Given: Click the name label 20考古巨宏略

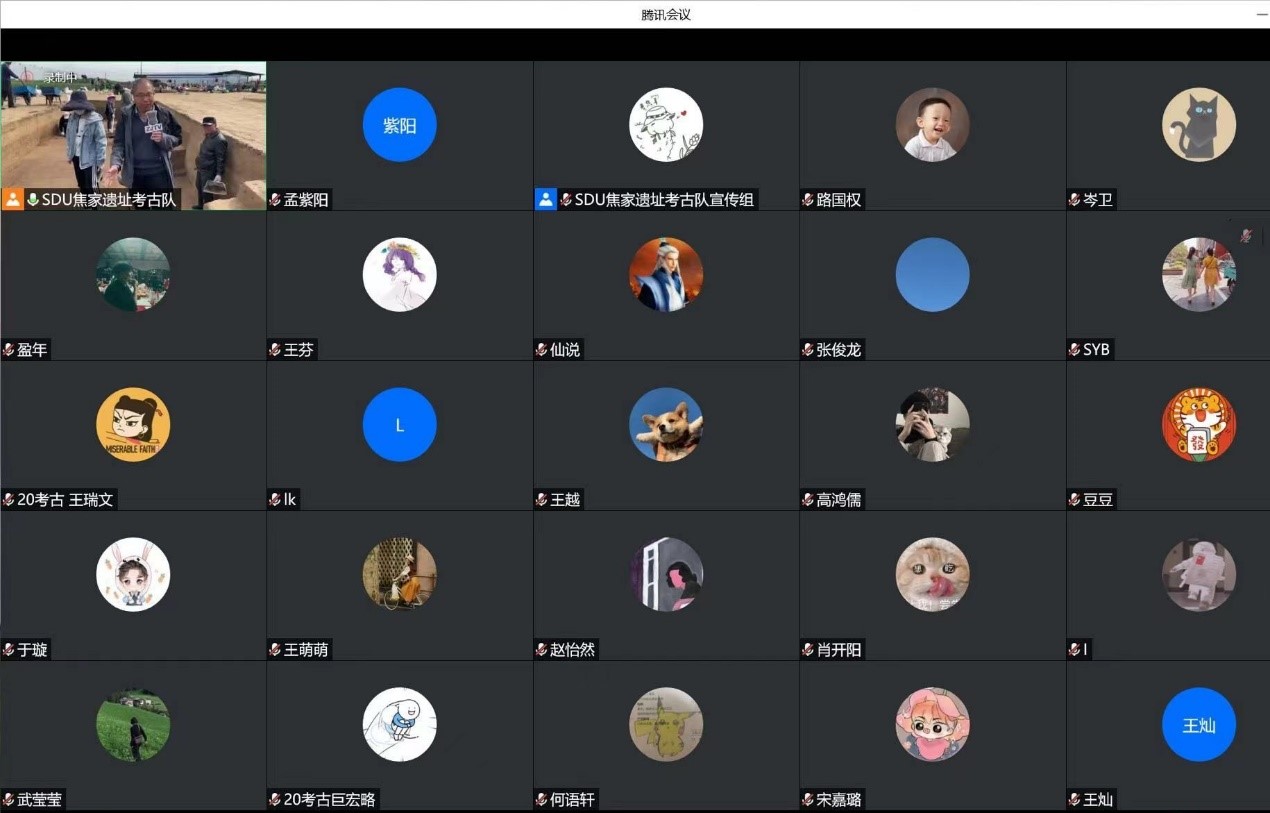Looking at the screenshot, I should [330, 800].
